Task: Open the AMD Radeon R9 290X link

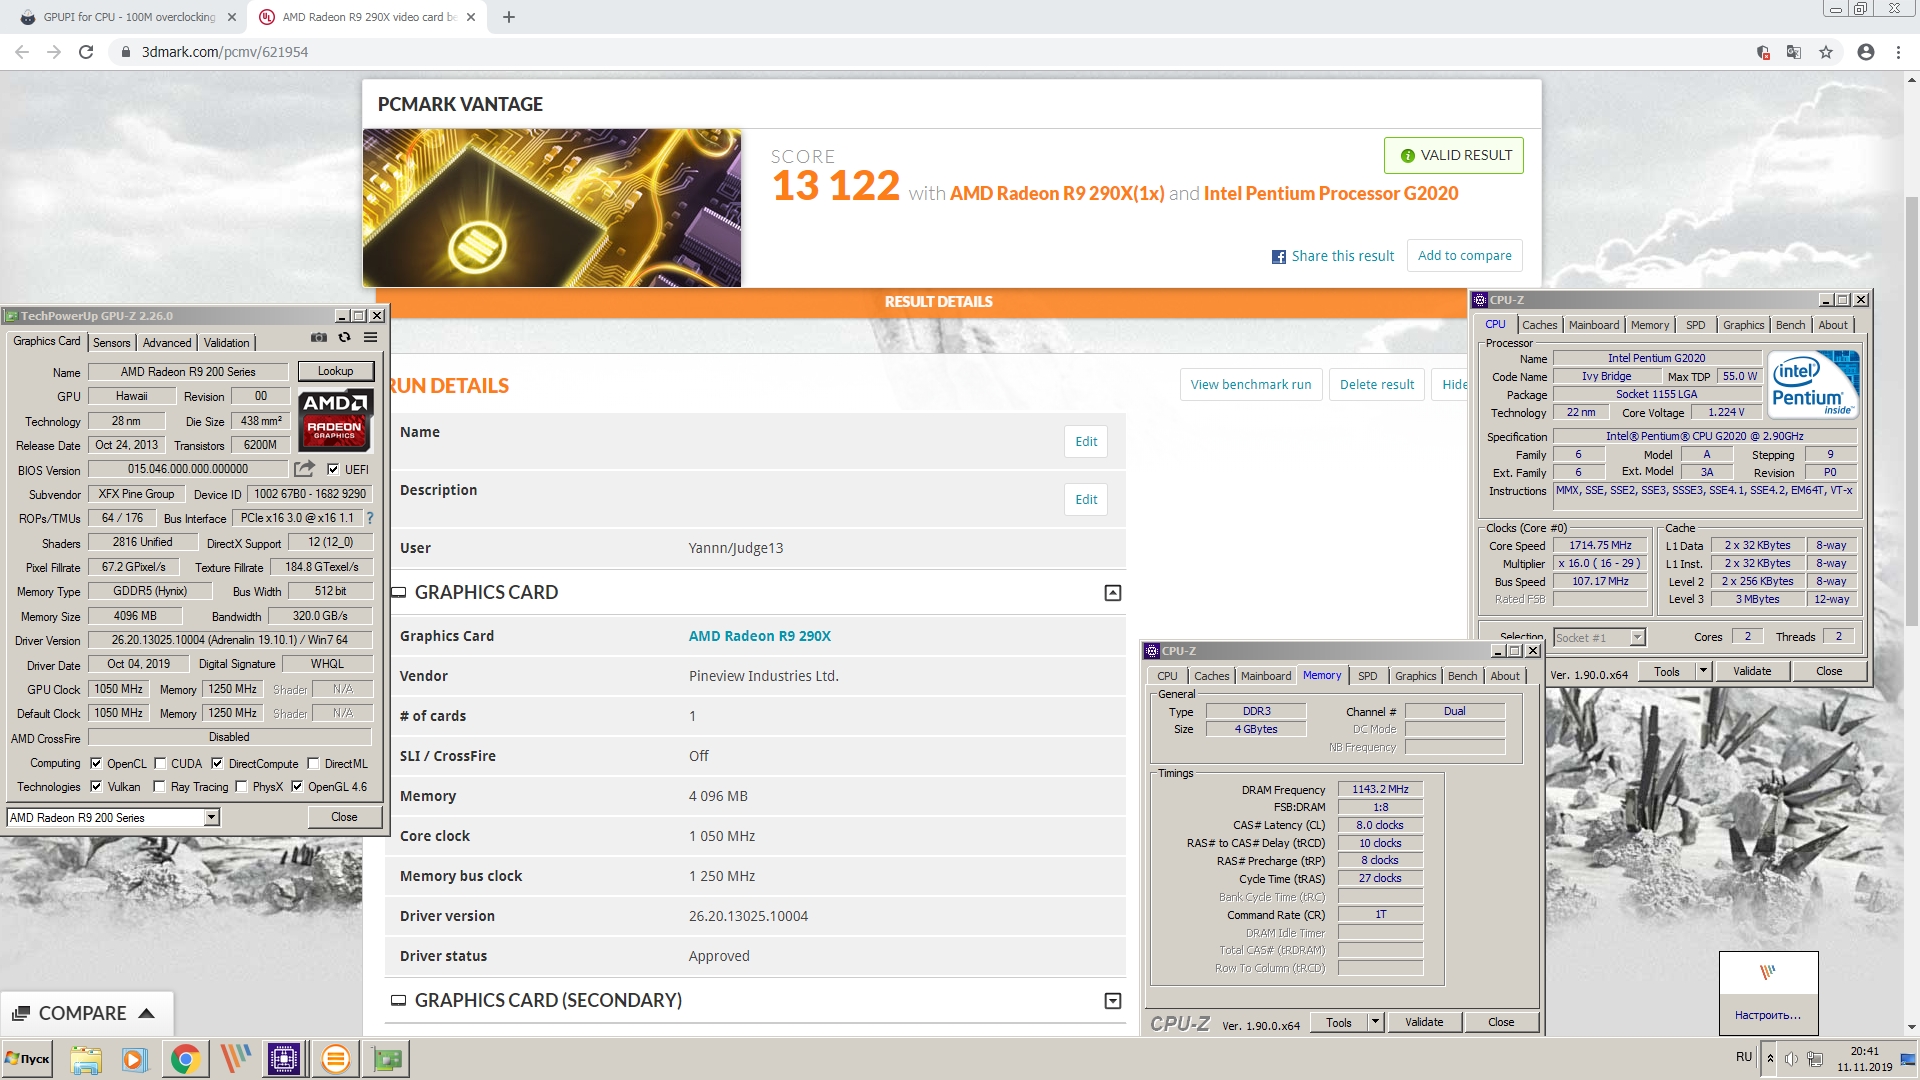Action: pos(759,636)
